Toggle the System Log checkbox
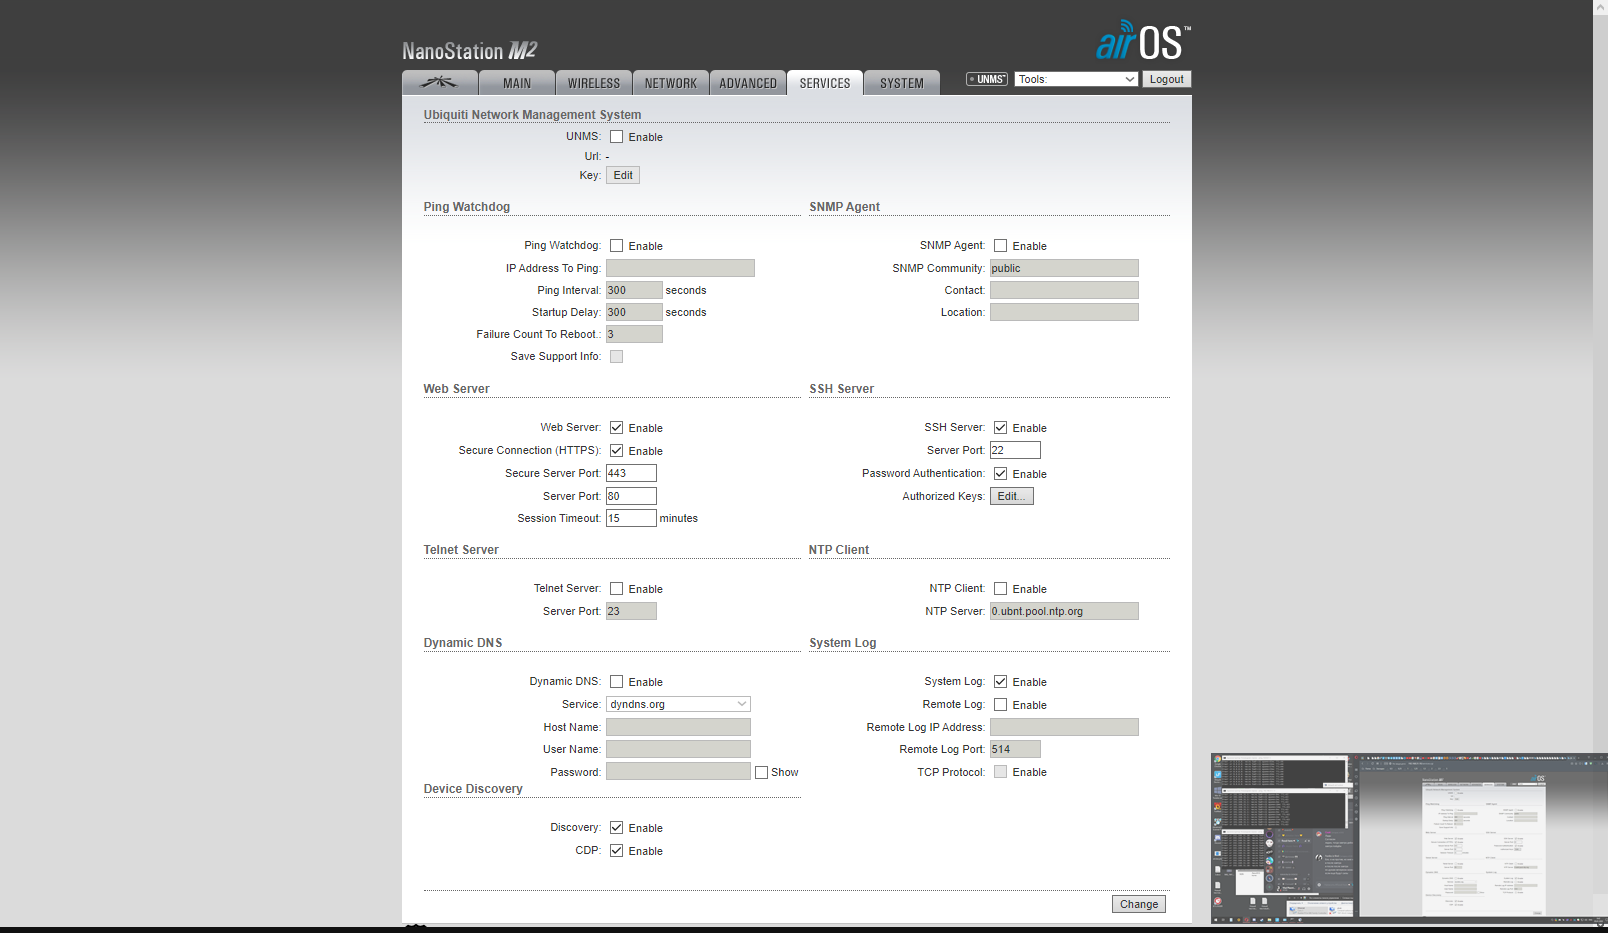The height and width of the screenshot is (933, 1608). [x=1000, y=682]
